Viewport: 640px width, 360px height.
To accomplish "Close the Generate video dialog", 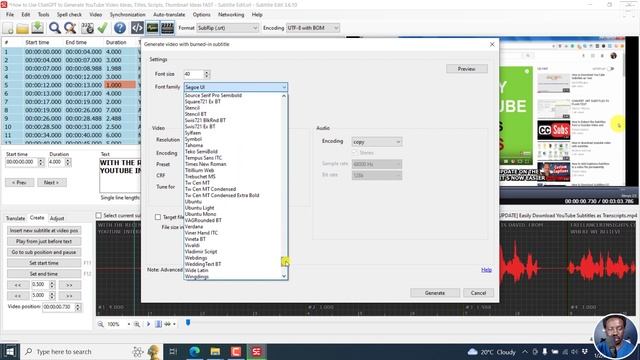I will pos(492,44).
